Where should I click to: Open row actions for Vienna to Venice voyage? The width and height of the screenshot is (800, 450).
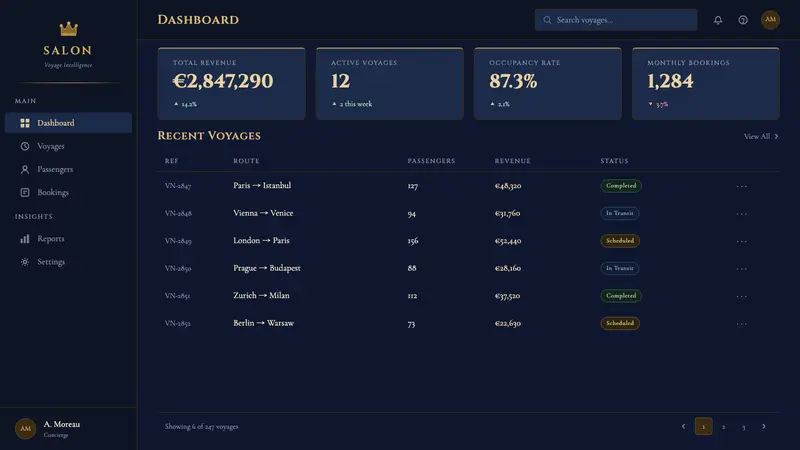coord(741,214)
